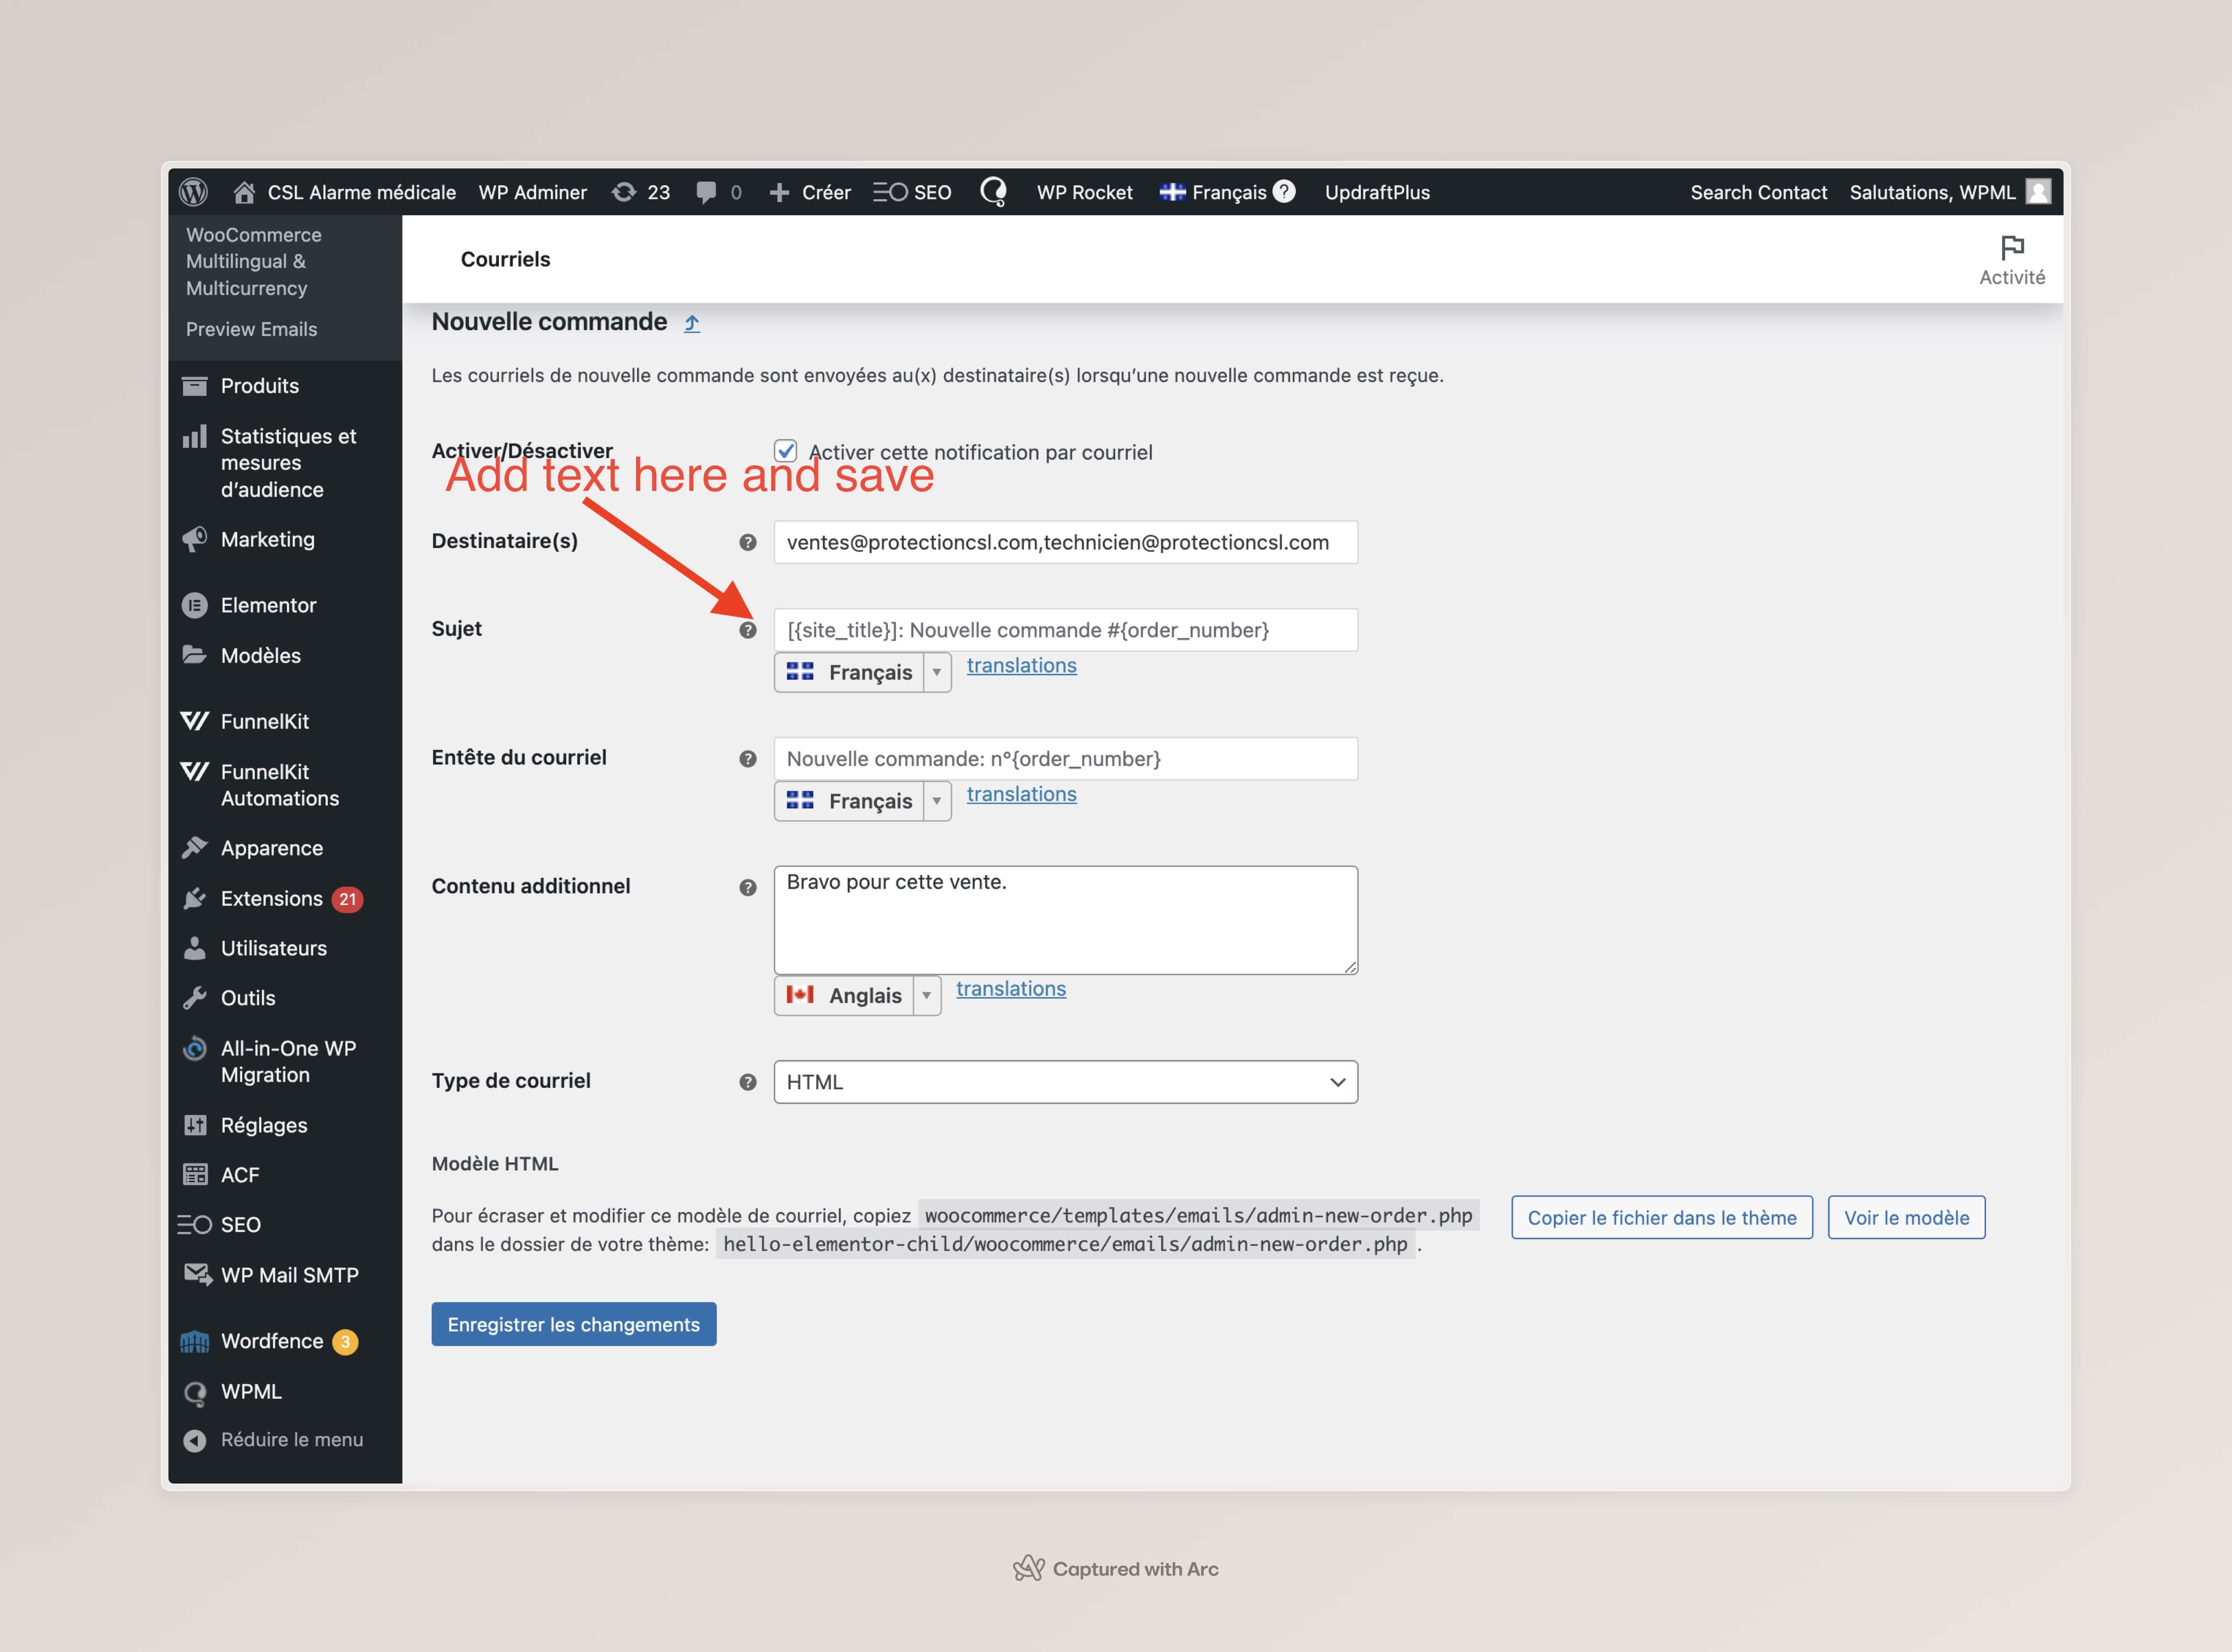This screenshot has height=1652, width=2232.
Task: Click Enregistrer les changements button
Action: [574, 1324]
